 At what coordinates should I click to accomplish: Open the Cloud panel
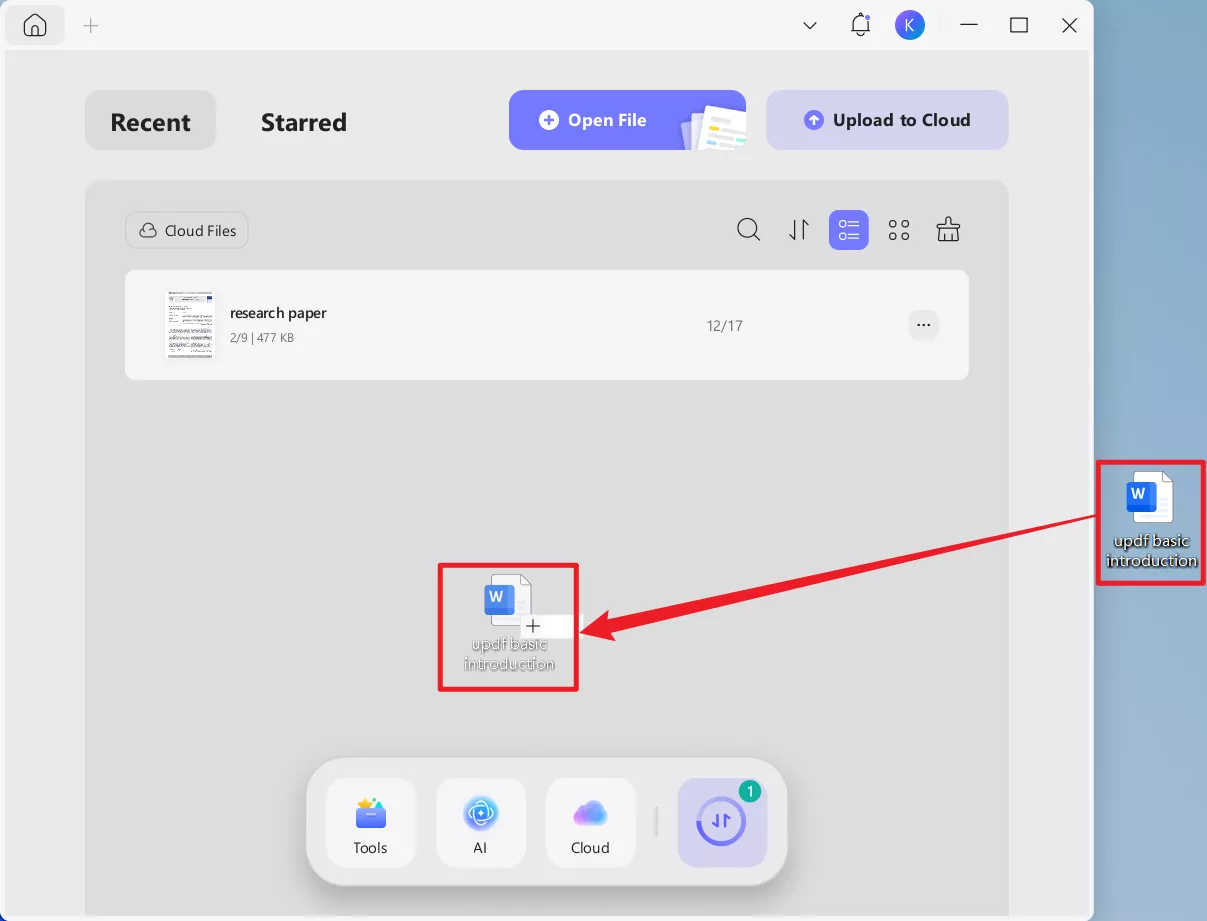coord(590,821)
